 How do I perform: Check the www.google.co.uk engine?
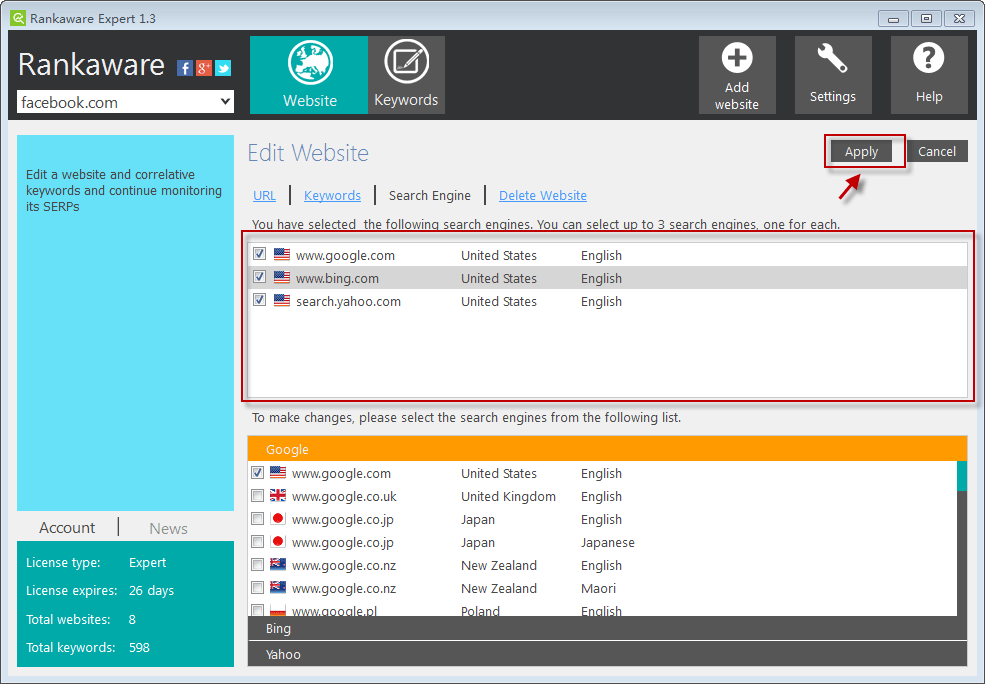coord(257,496)
